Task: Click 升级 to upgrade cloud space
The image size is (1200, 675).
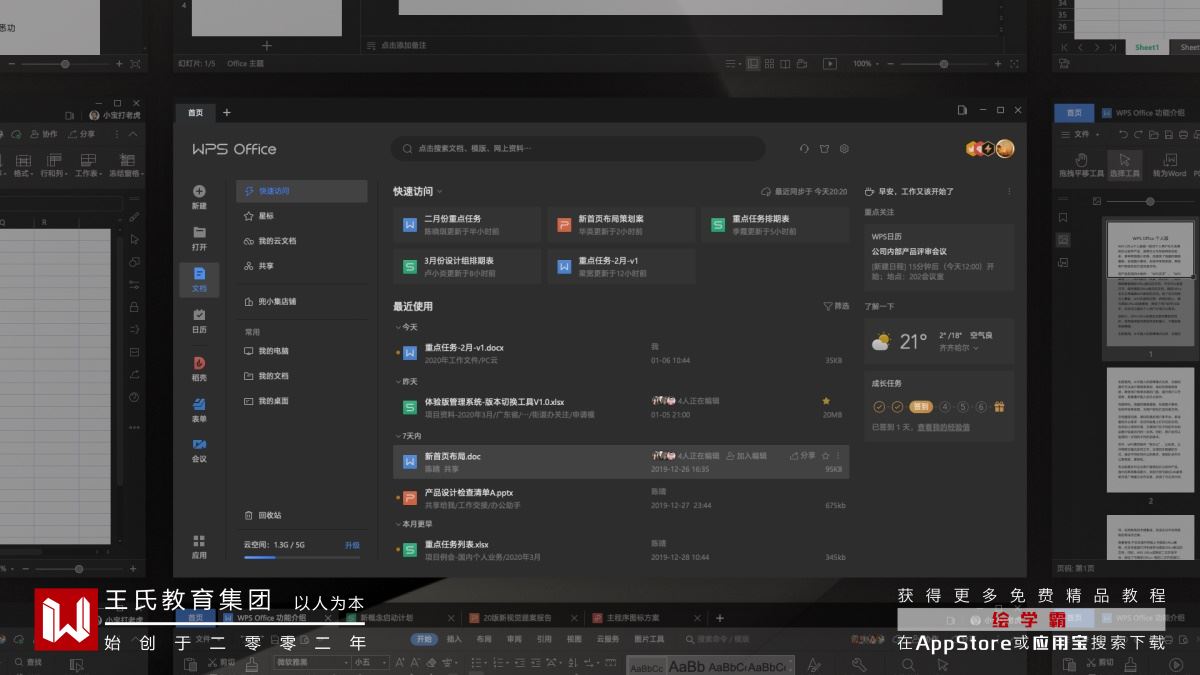Action: click(352, 545)
